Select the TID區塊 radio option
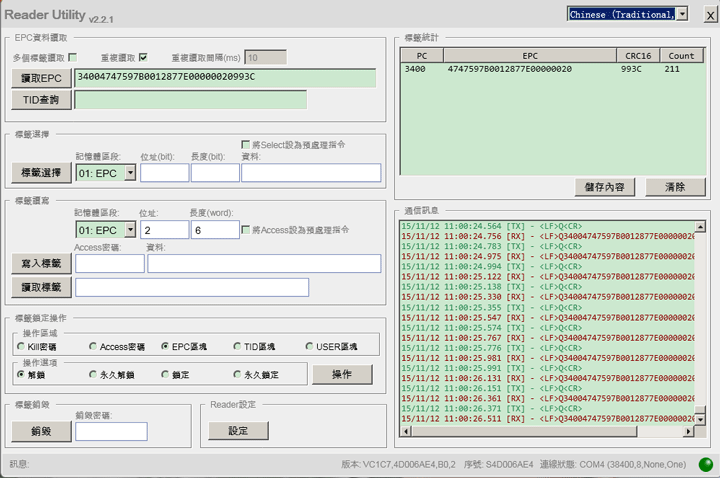The height and width of the screenshot is (478, 720). tap(237, 347)
